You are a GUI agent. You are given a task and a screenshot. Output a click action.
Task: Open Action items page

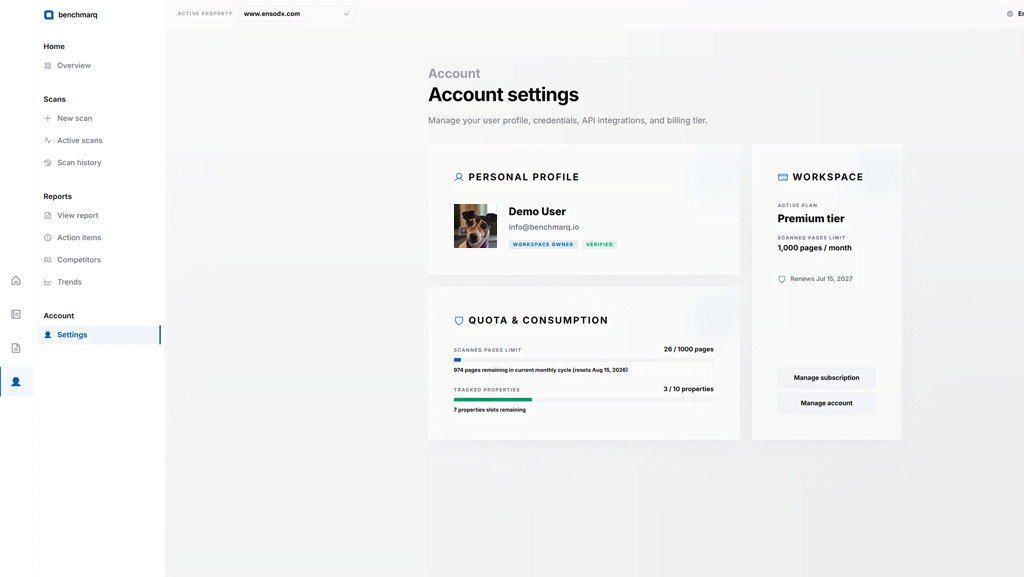[x=79, y=238]
